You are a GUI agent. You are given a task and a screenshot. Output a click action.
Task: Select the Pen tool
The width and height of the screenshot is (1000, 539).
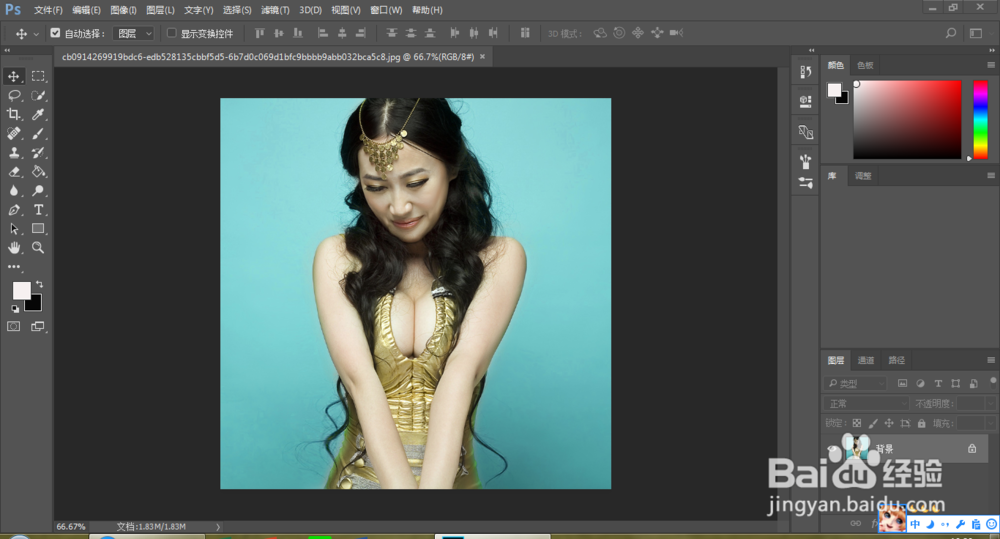[13, 210]
